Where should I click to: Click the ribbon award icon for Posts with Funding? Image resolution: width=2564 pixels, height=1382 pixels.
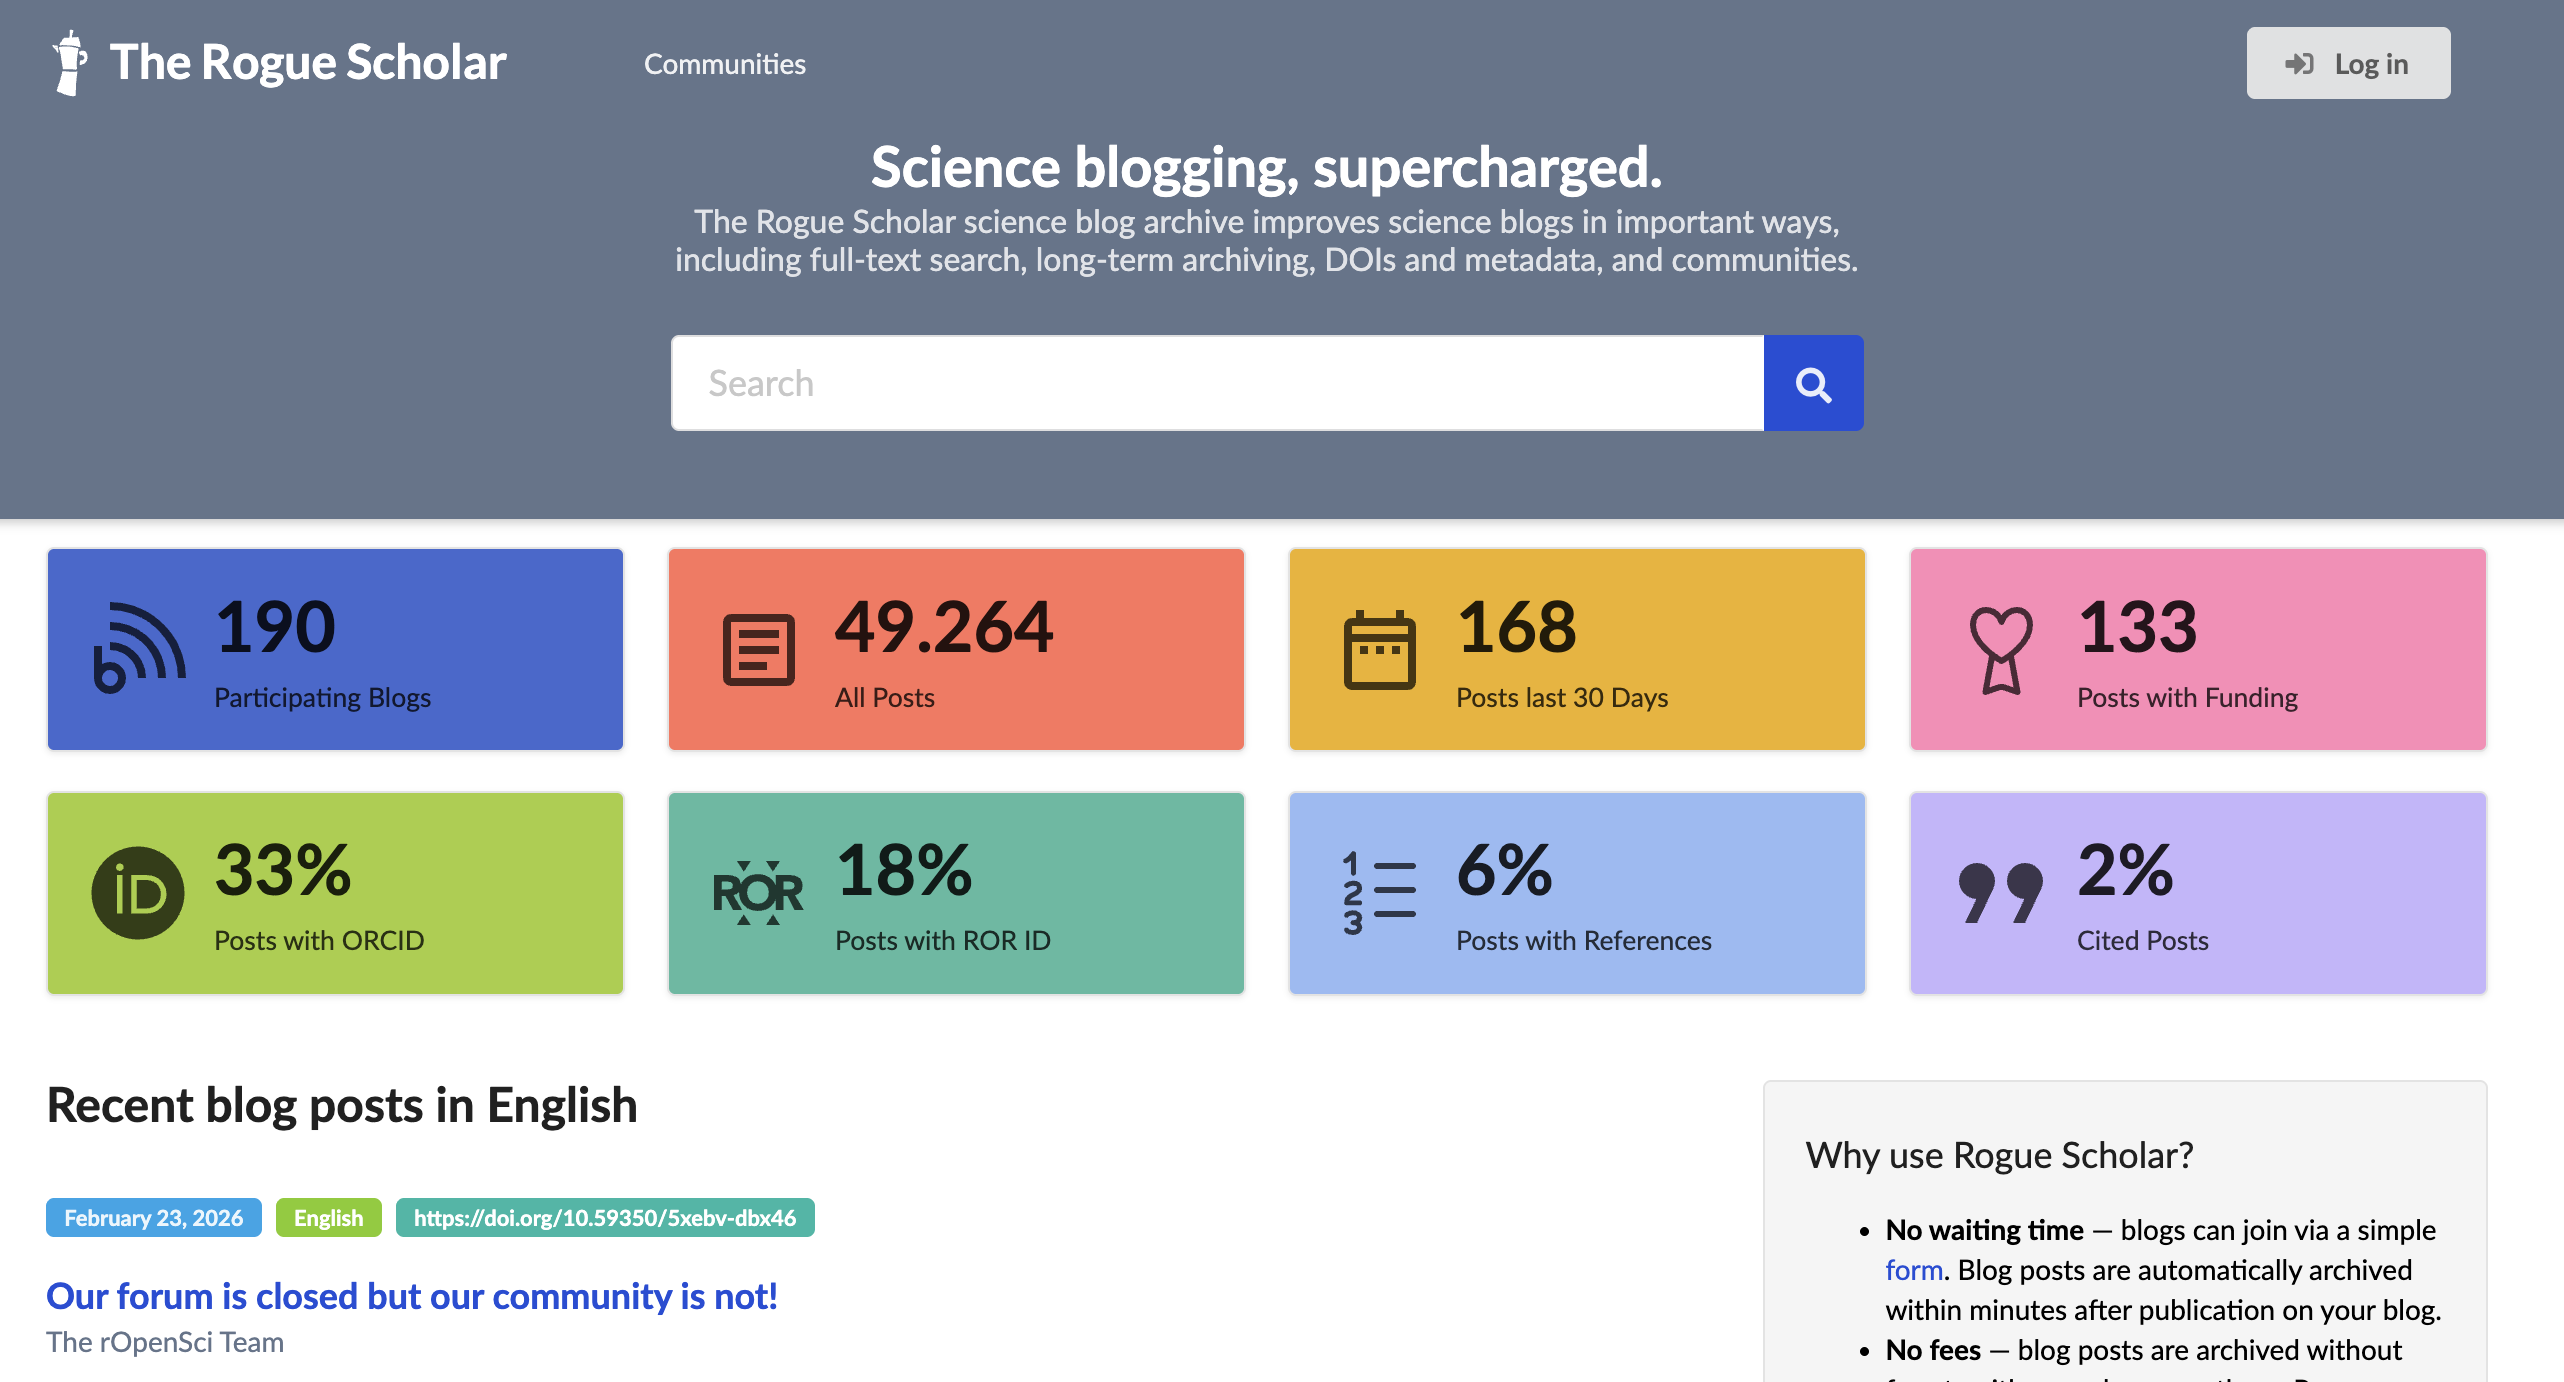(2000, 650)
